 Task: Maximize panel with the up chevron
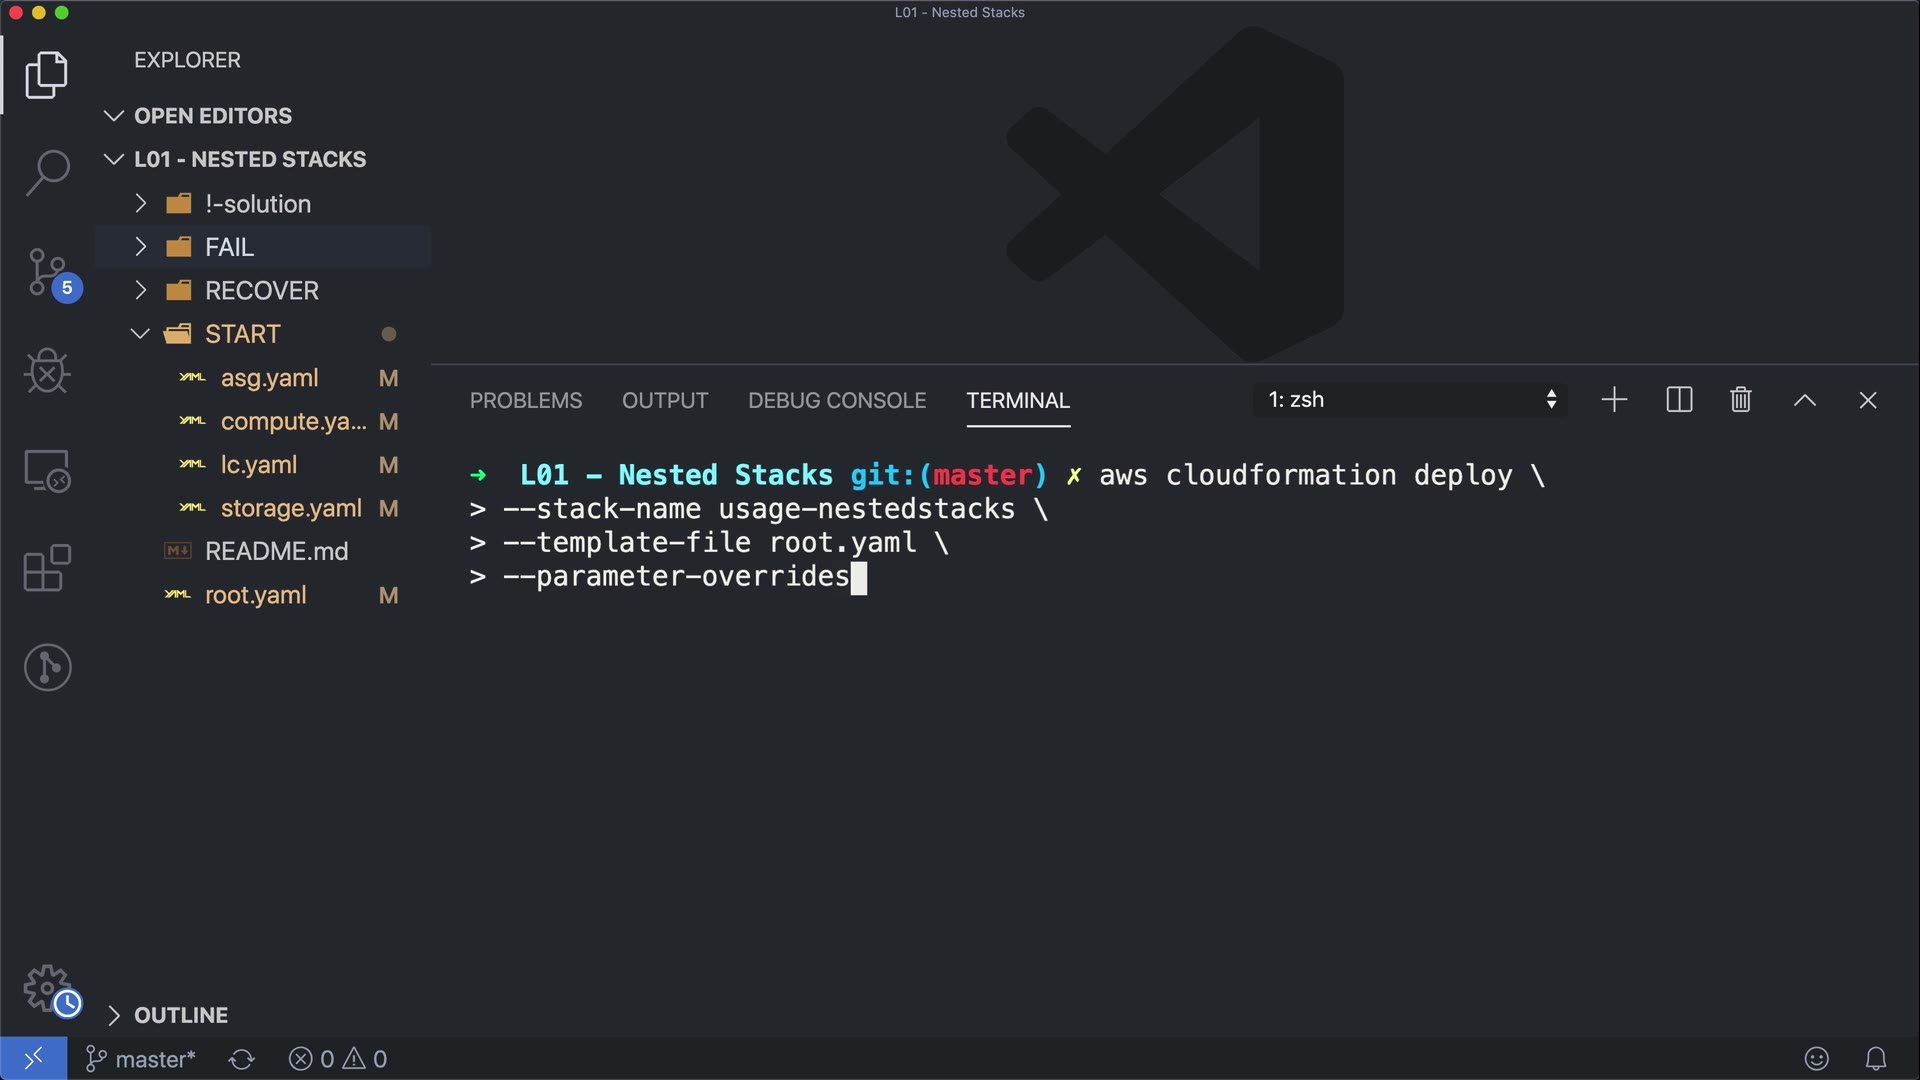pos(1804,400)
